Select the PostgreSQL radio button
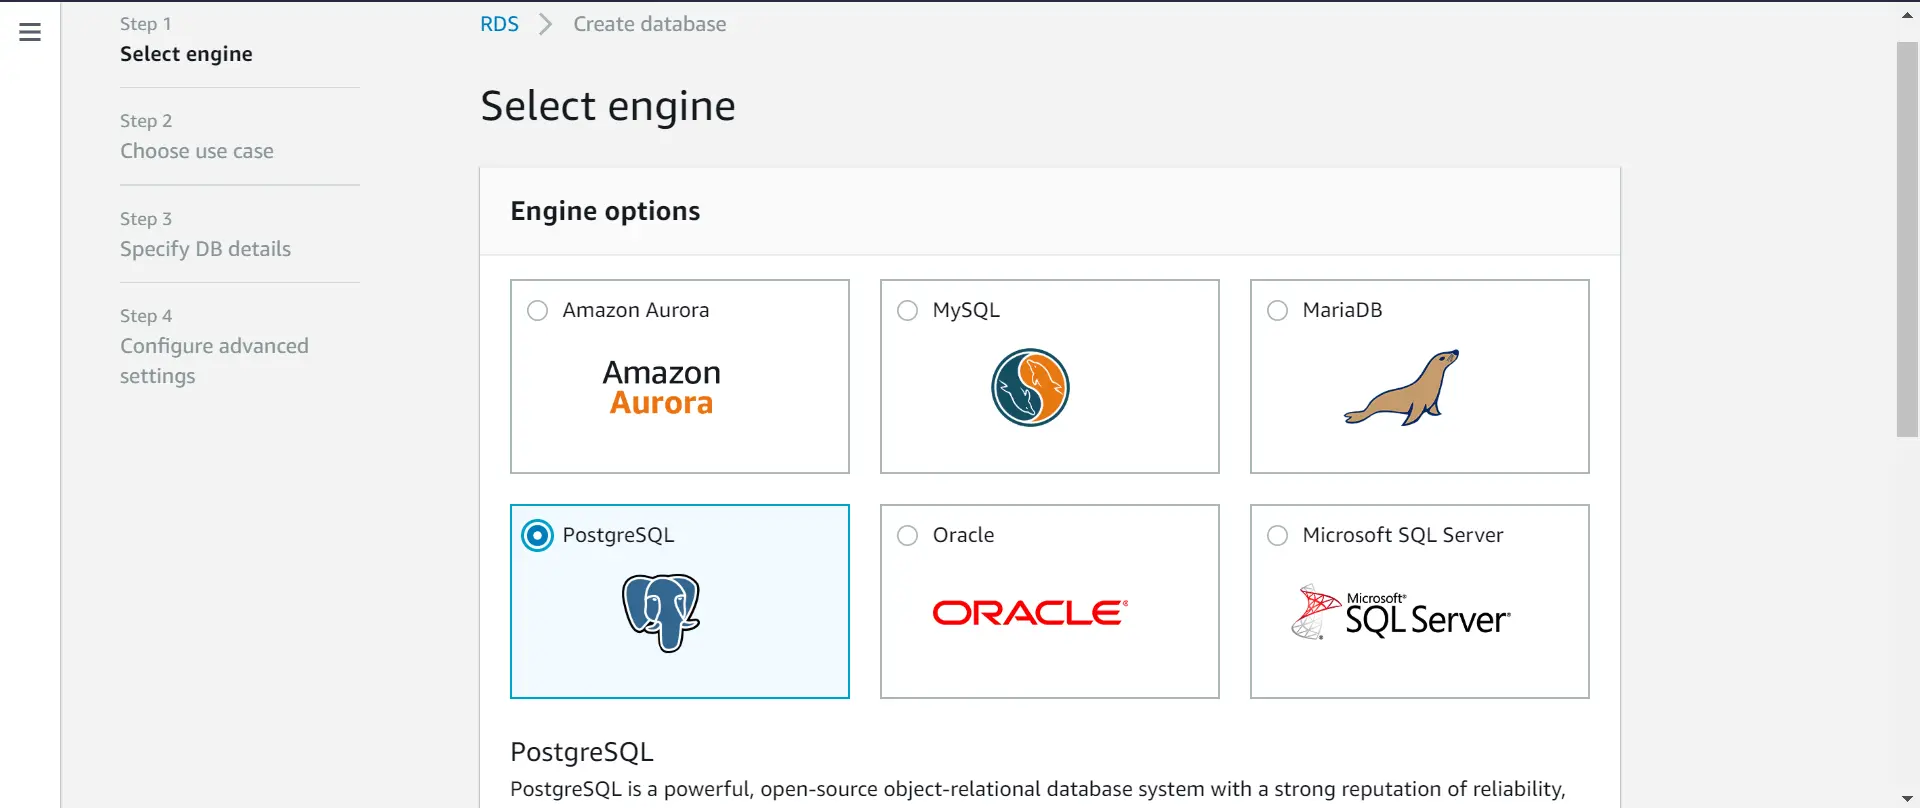 (x=538, y=536)
